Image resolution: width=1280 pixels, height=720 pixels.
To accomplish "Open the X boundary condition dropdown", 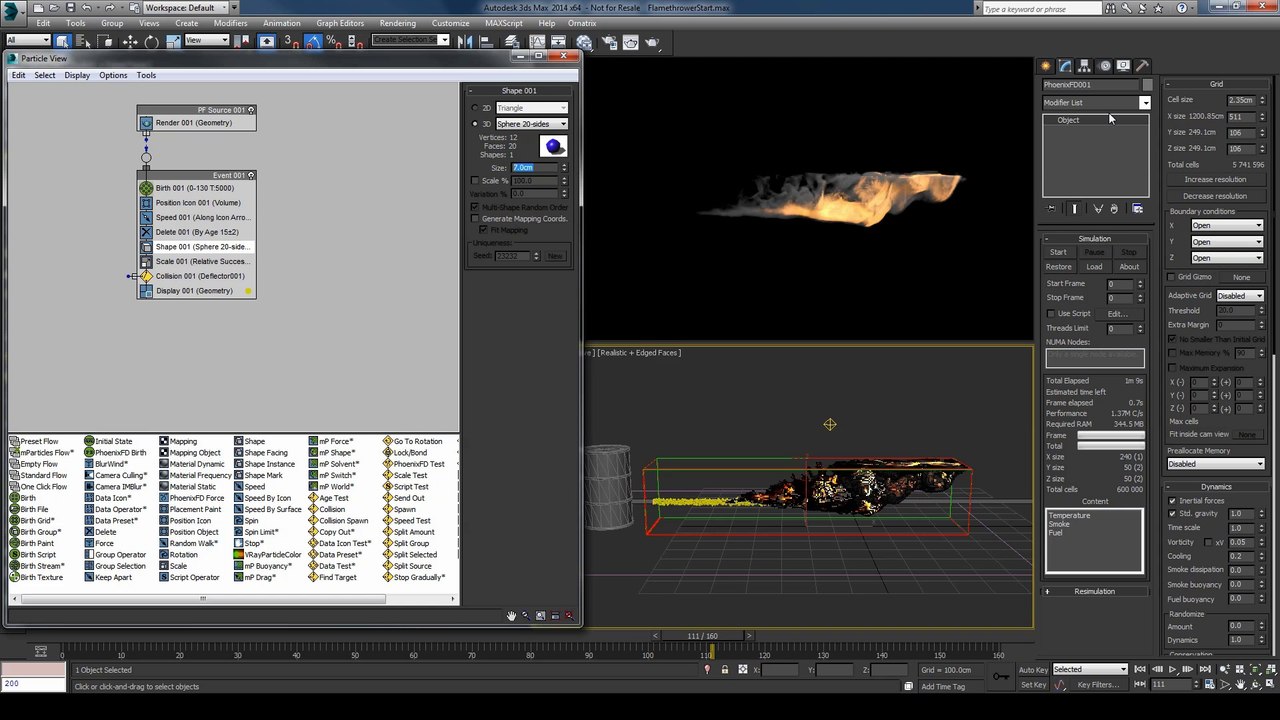I will pos(1227,226).
